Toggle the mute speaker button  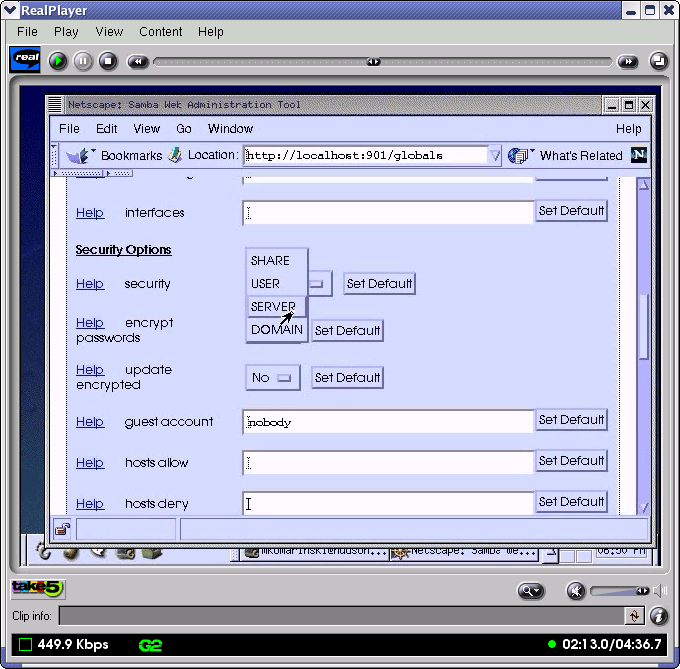click(575, 591)
